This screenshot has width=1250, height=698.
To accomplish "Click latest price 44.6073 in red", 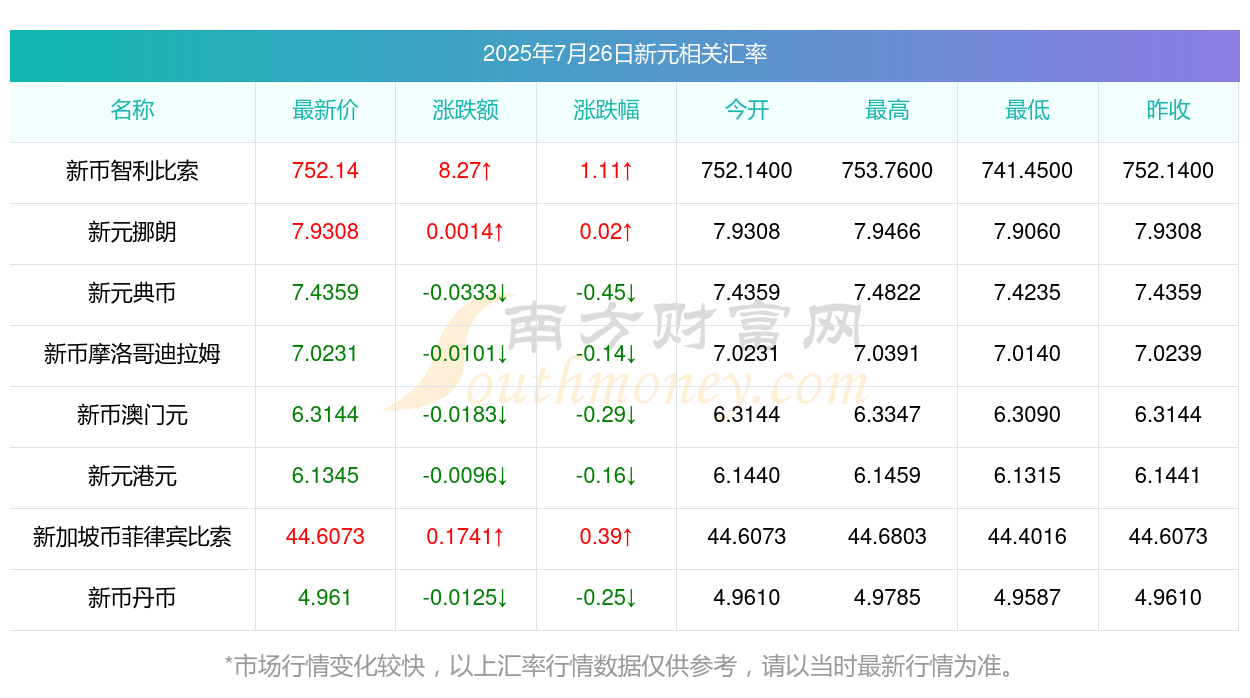I will pyautogui.click(x=325, y=537).
